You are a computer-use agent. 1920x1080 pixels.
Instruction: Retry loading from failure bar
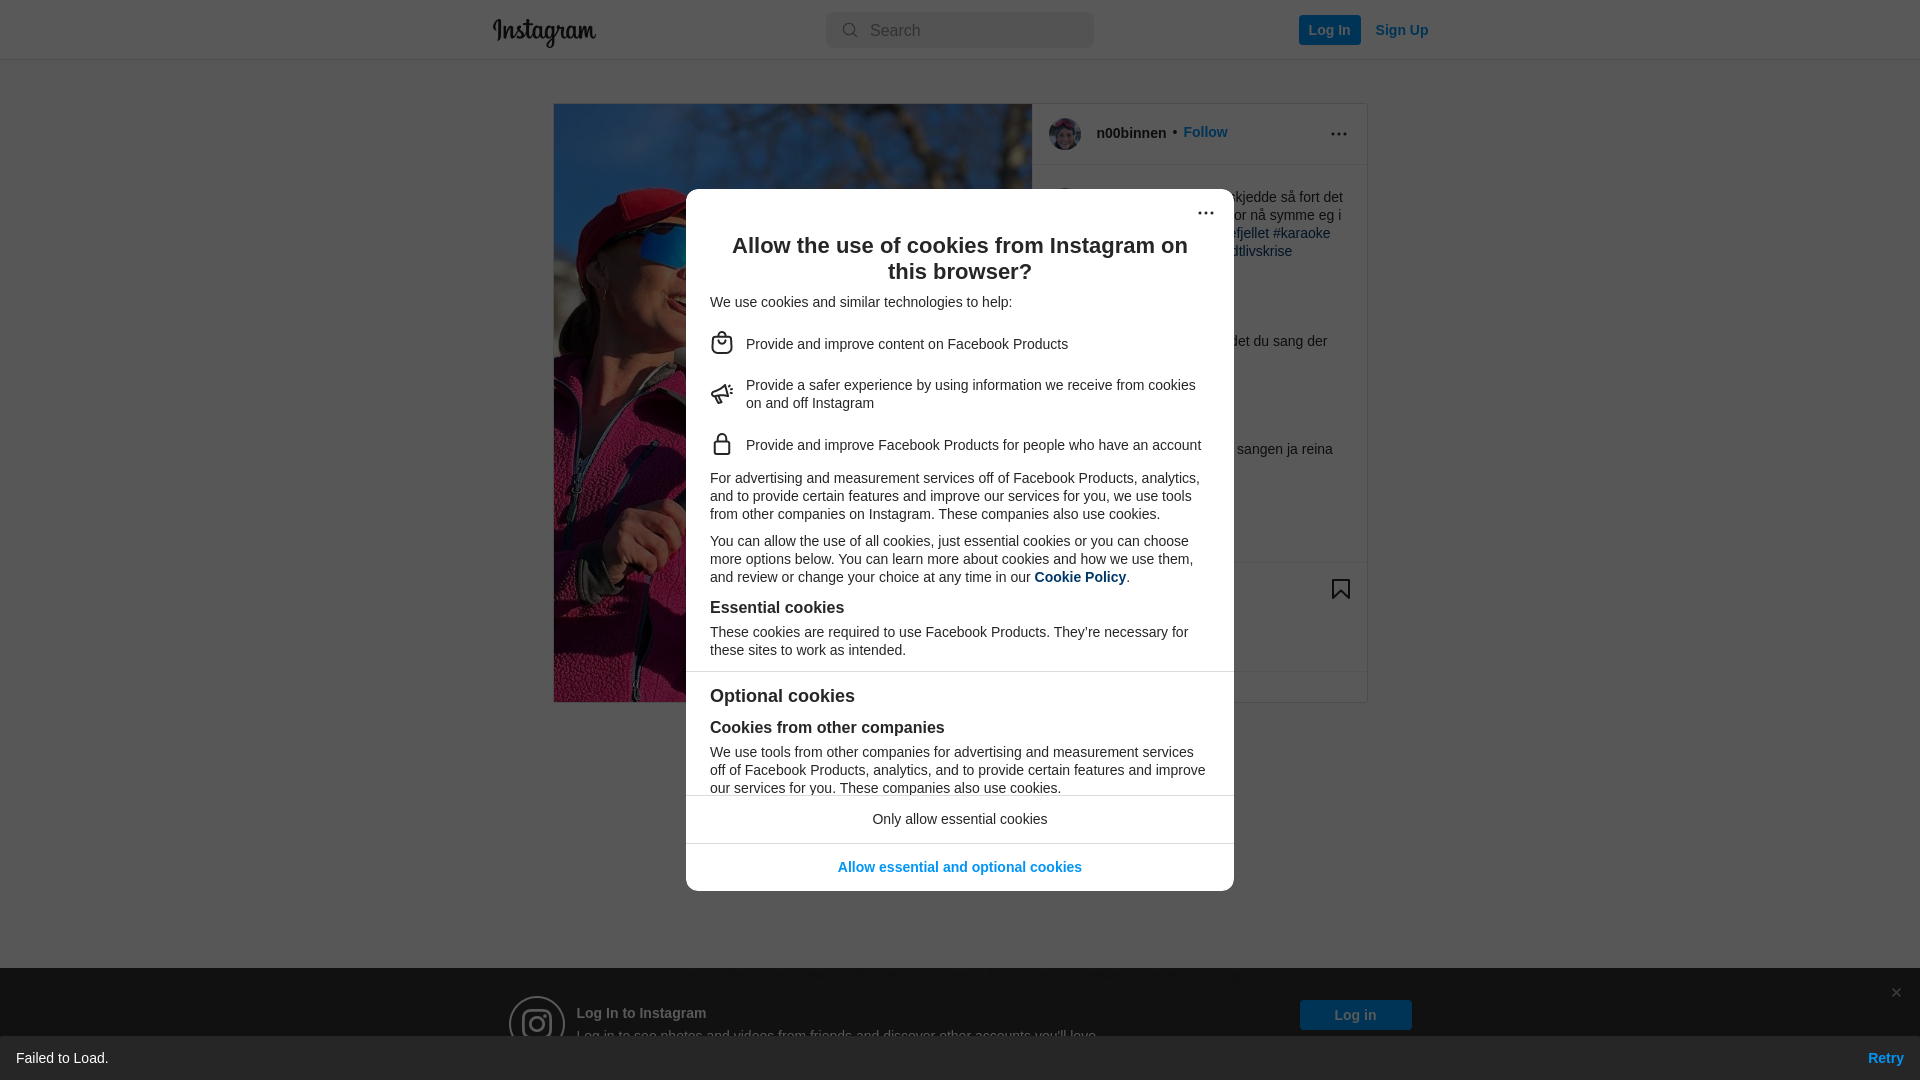1886,1058
